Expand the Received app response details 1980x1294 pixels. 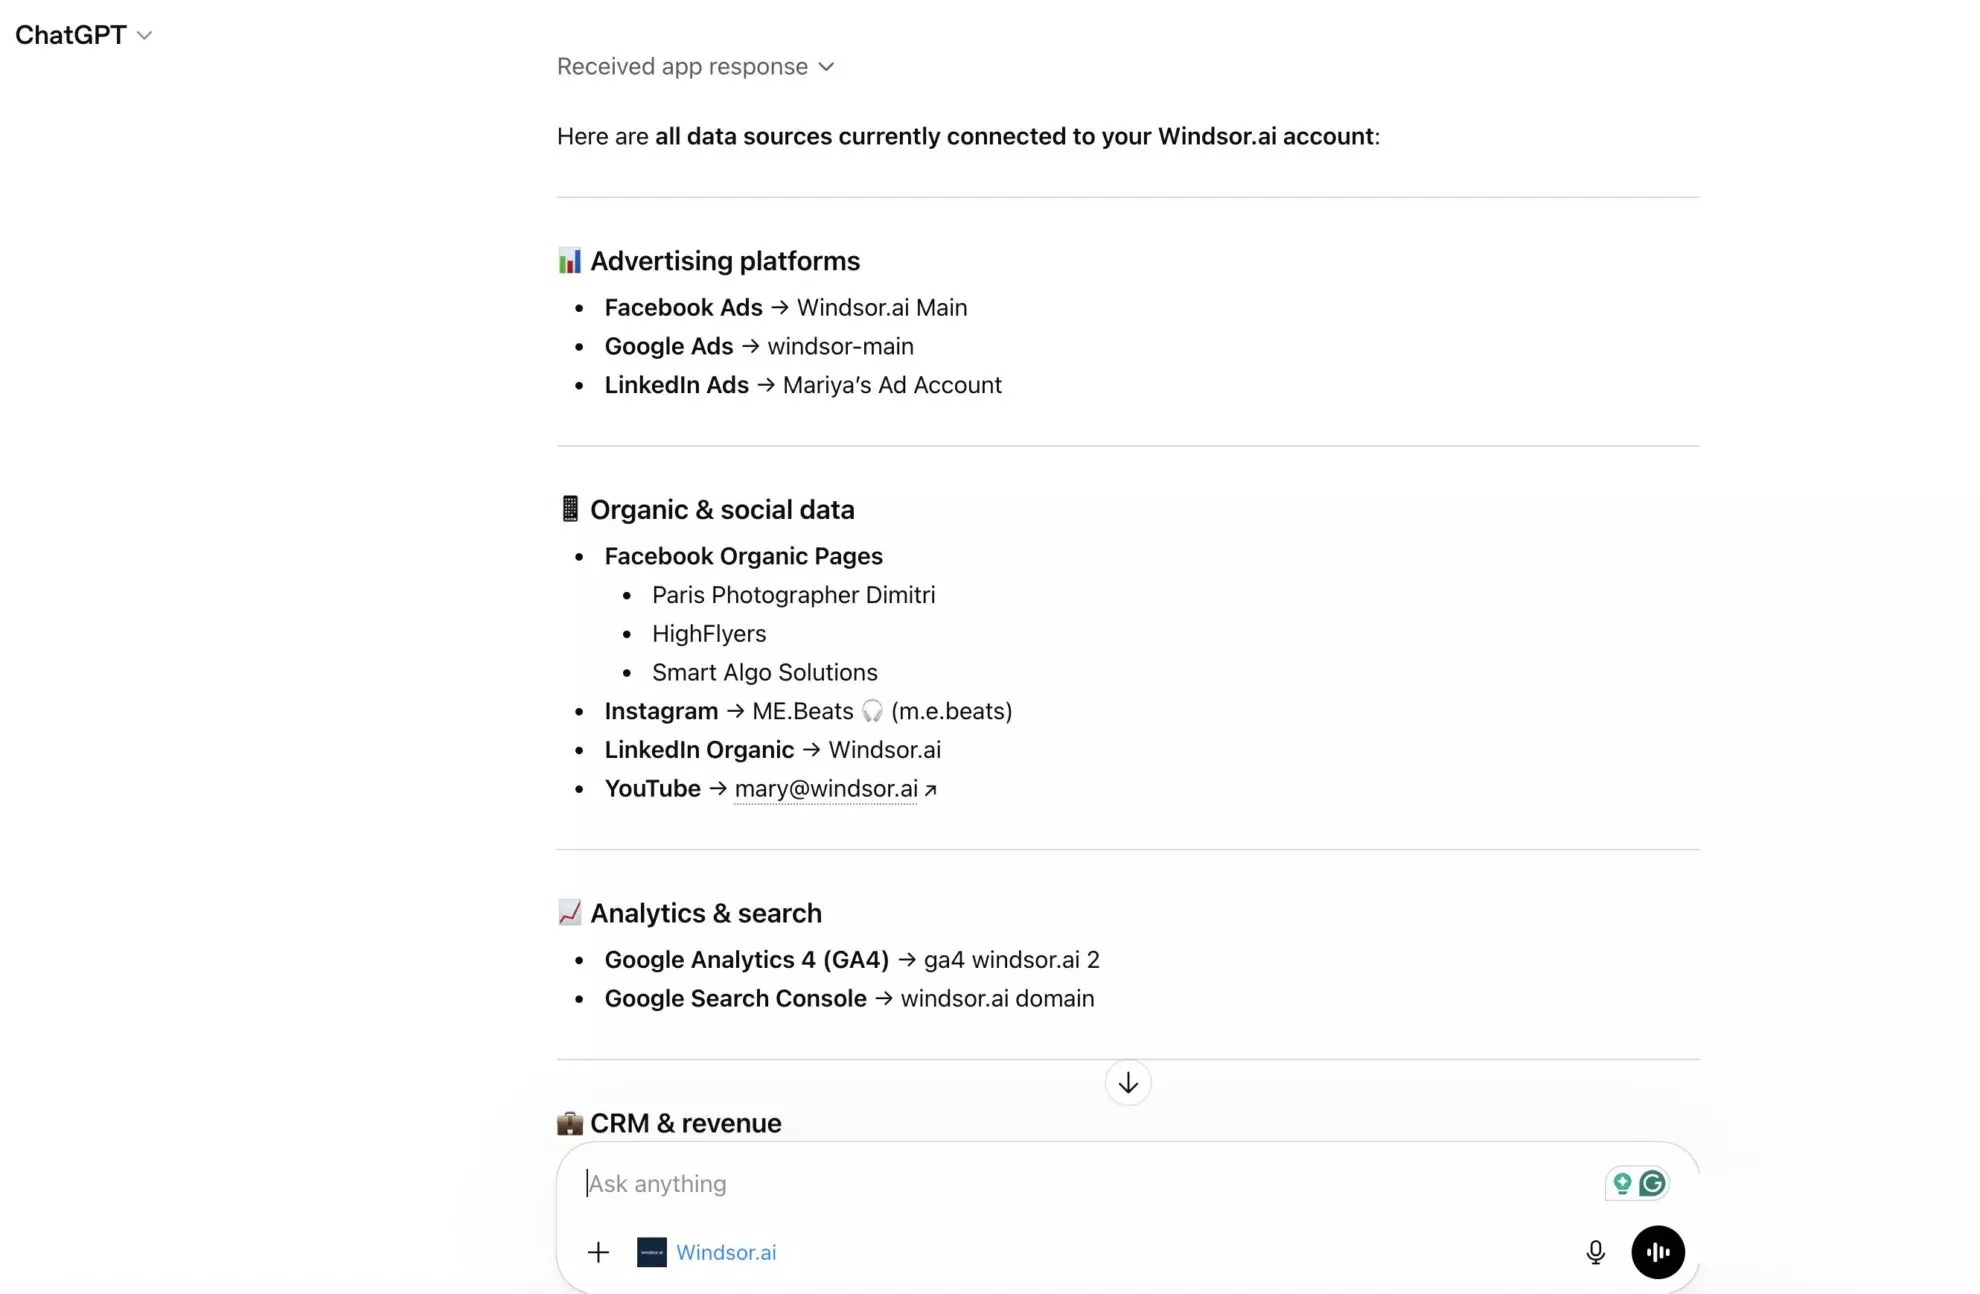(695, 67)
